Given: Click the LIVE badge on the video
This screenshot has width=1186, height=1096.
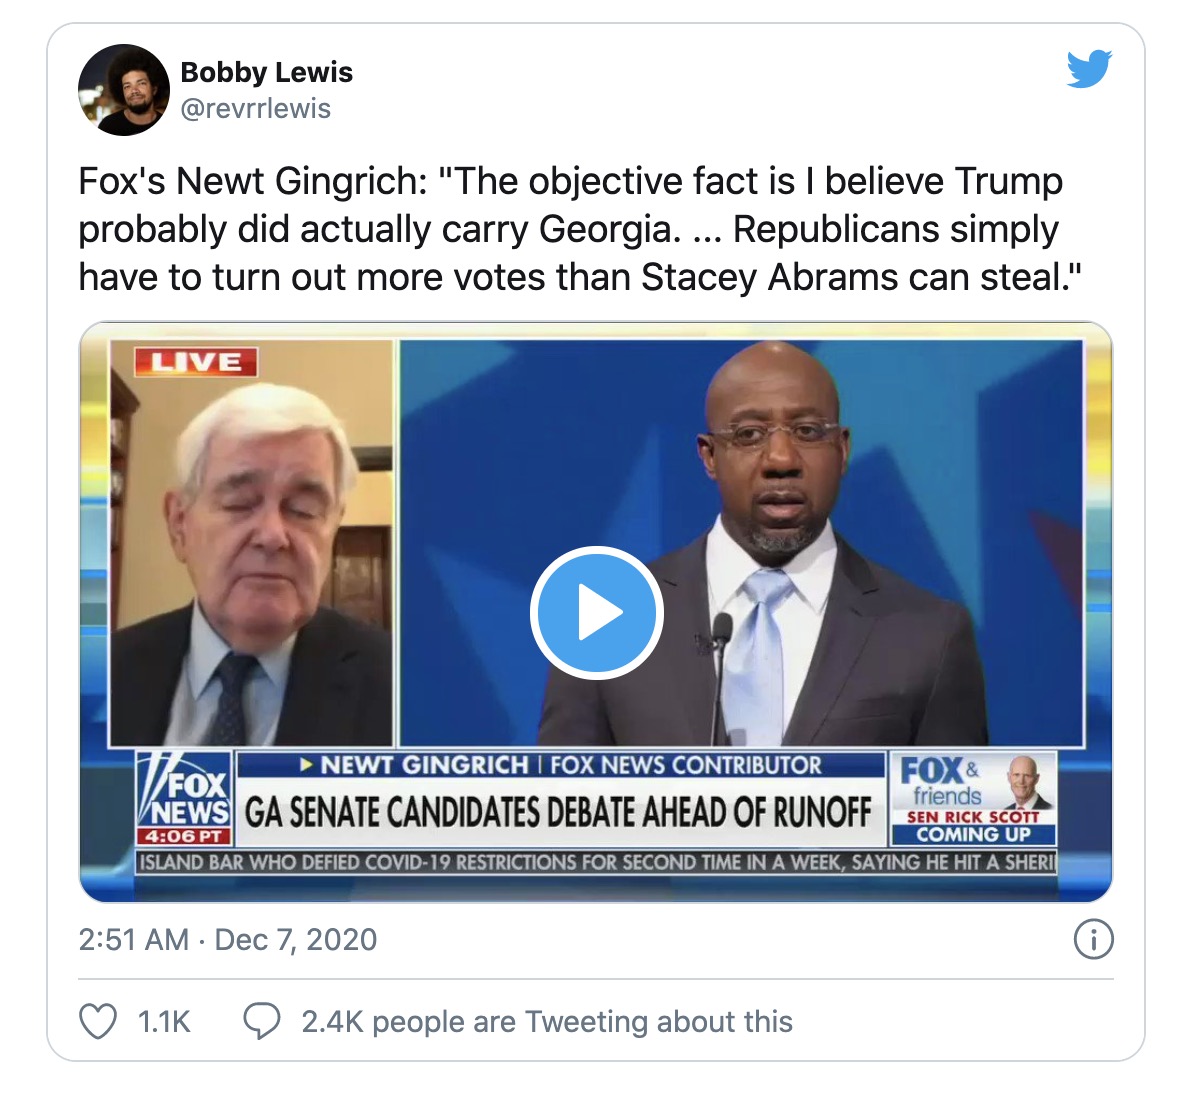Looking at the screenshot, I should pos(196,362).
